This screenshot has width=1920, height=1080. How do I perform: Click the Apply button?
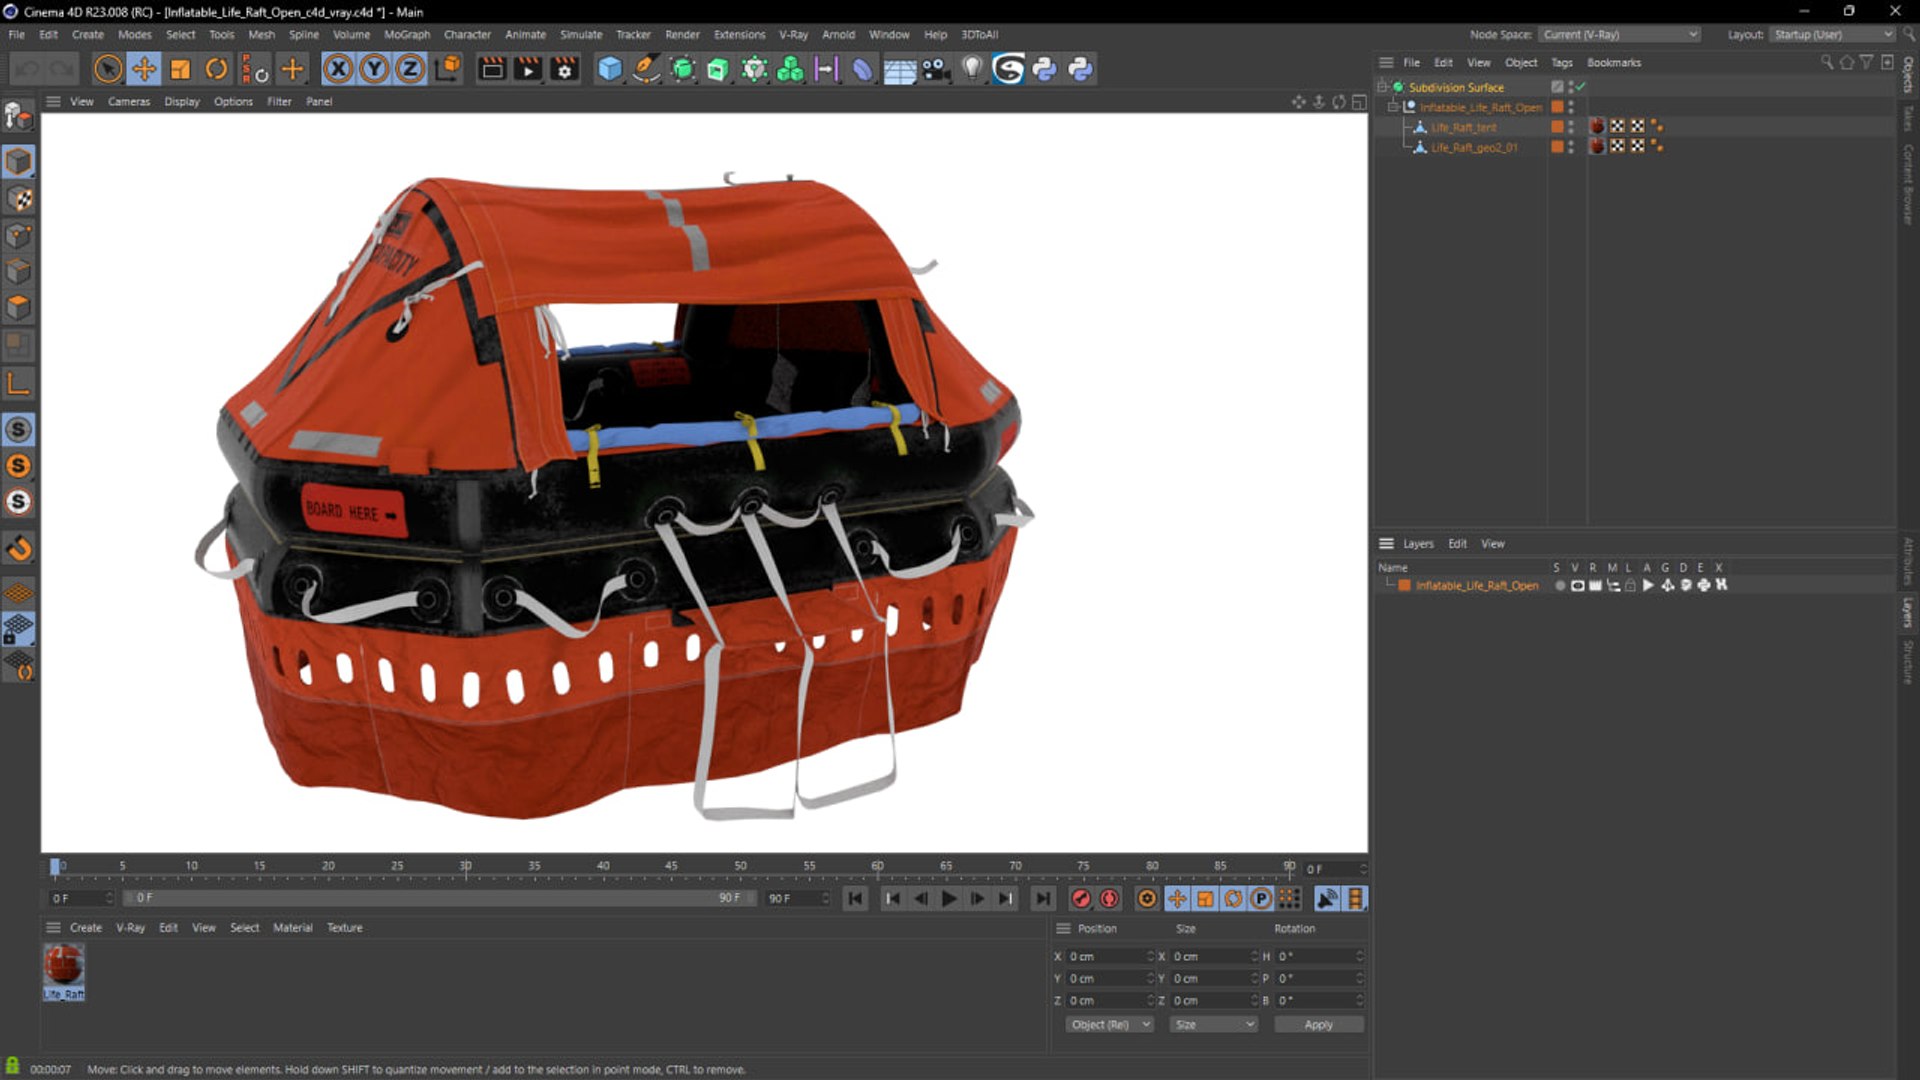1318,1024
